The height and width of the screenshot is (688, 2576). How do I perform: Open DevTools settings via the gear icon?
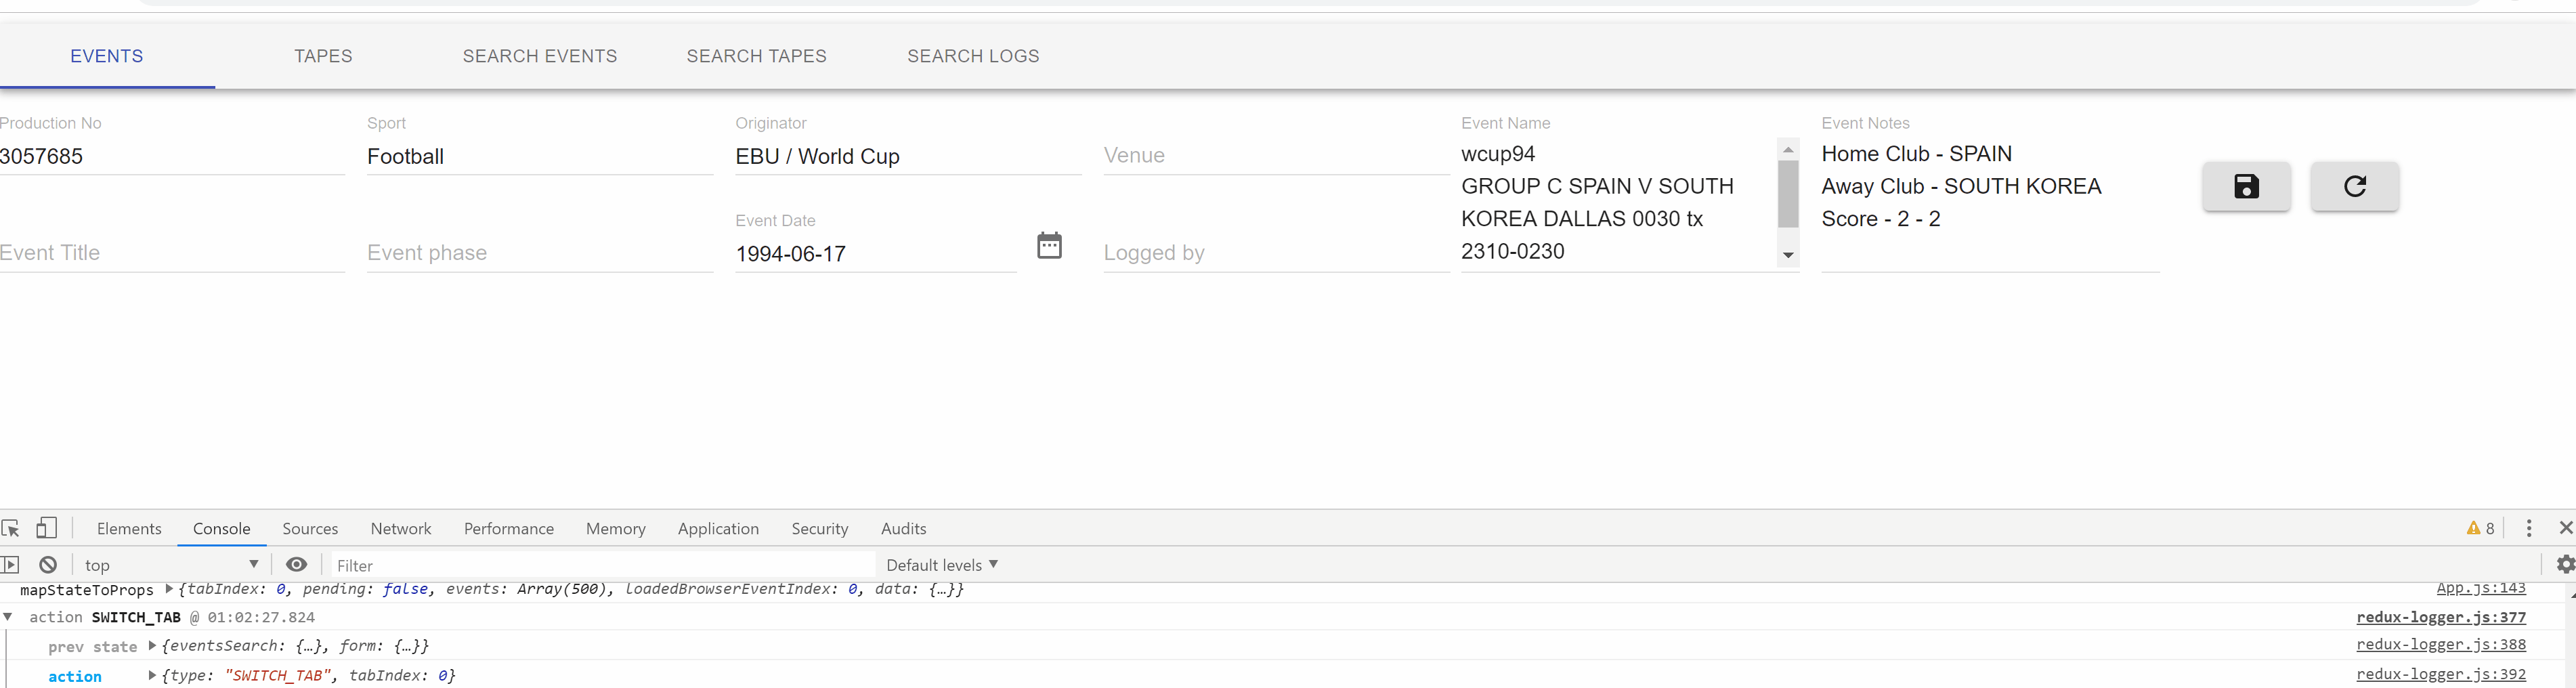[2563, 564]
